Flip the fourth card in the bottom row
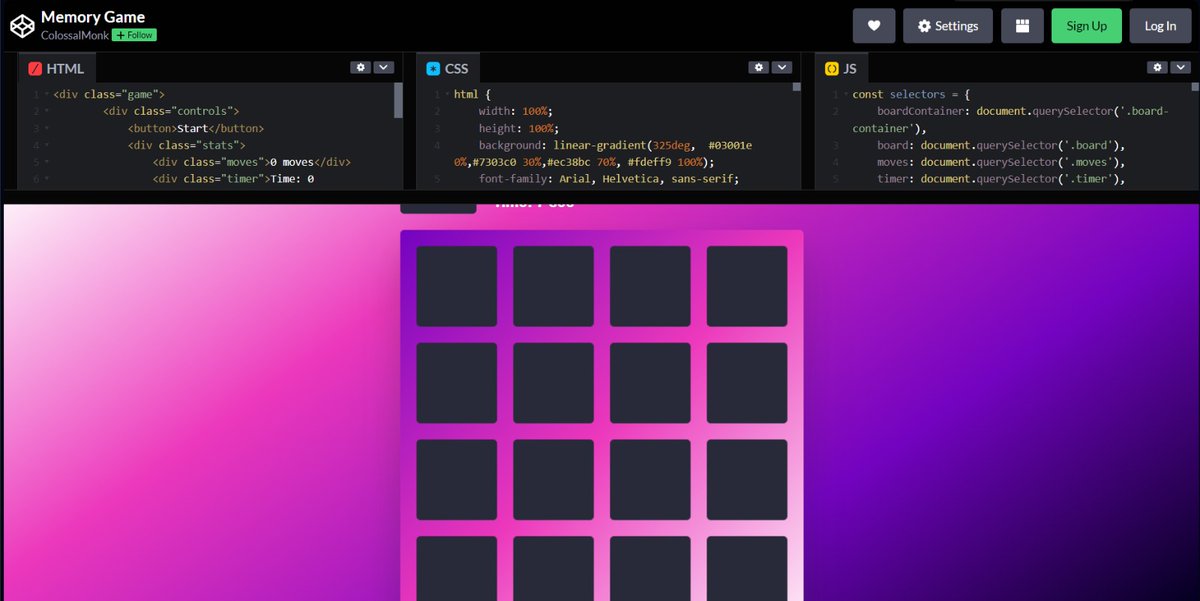The height and width of the screenshot is (601, 1200). [x=747, y=569]
